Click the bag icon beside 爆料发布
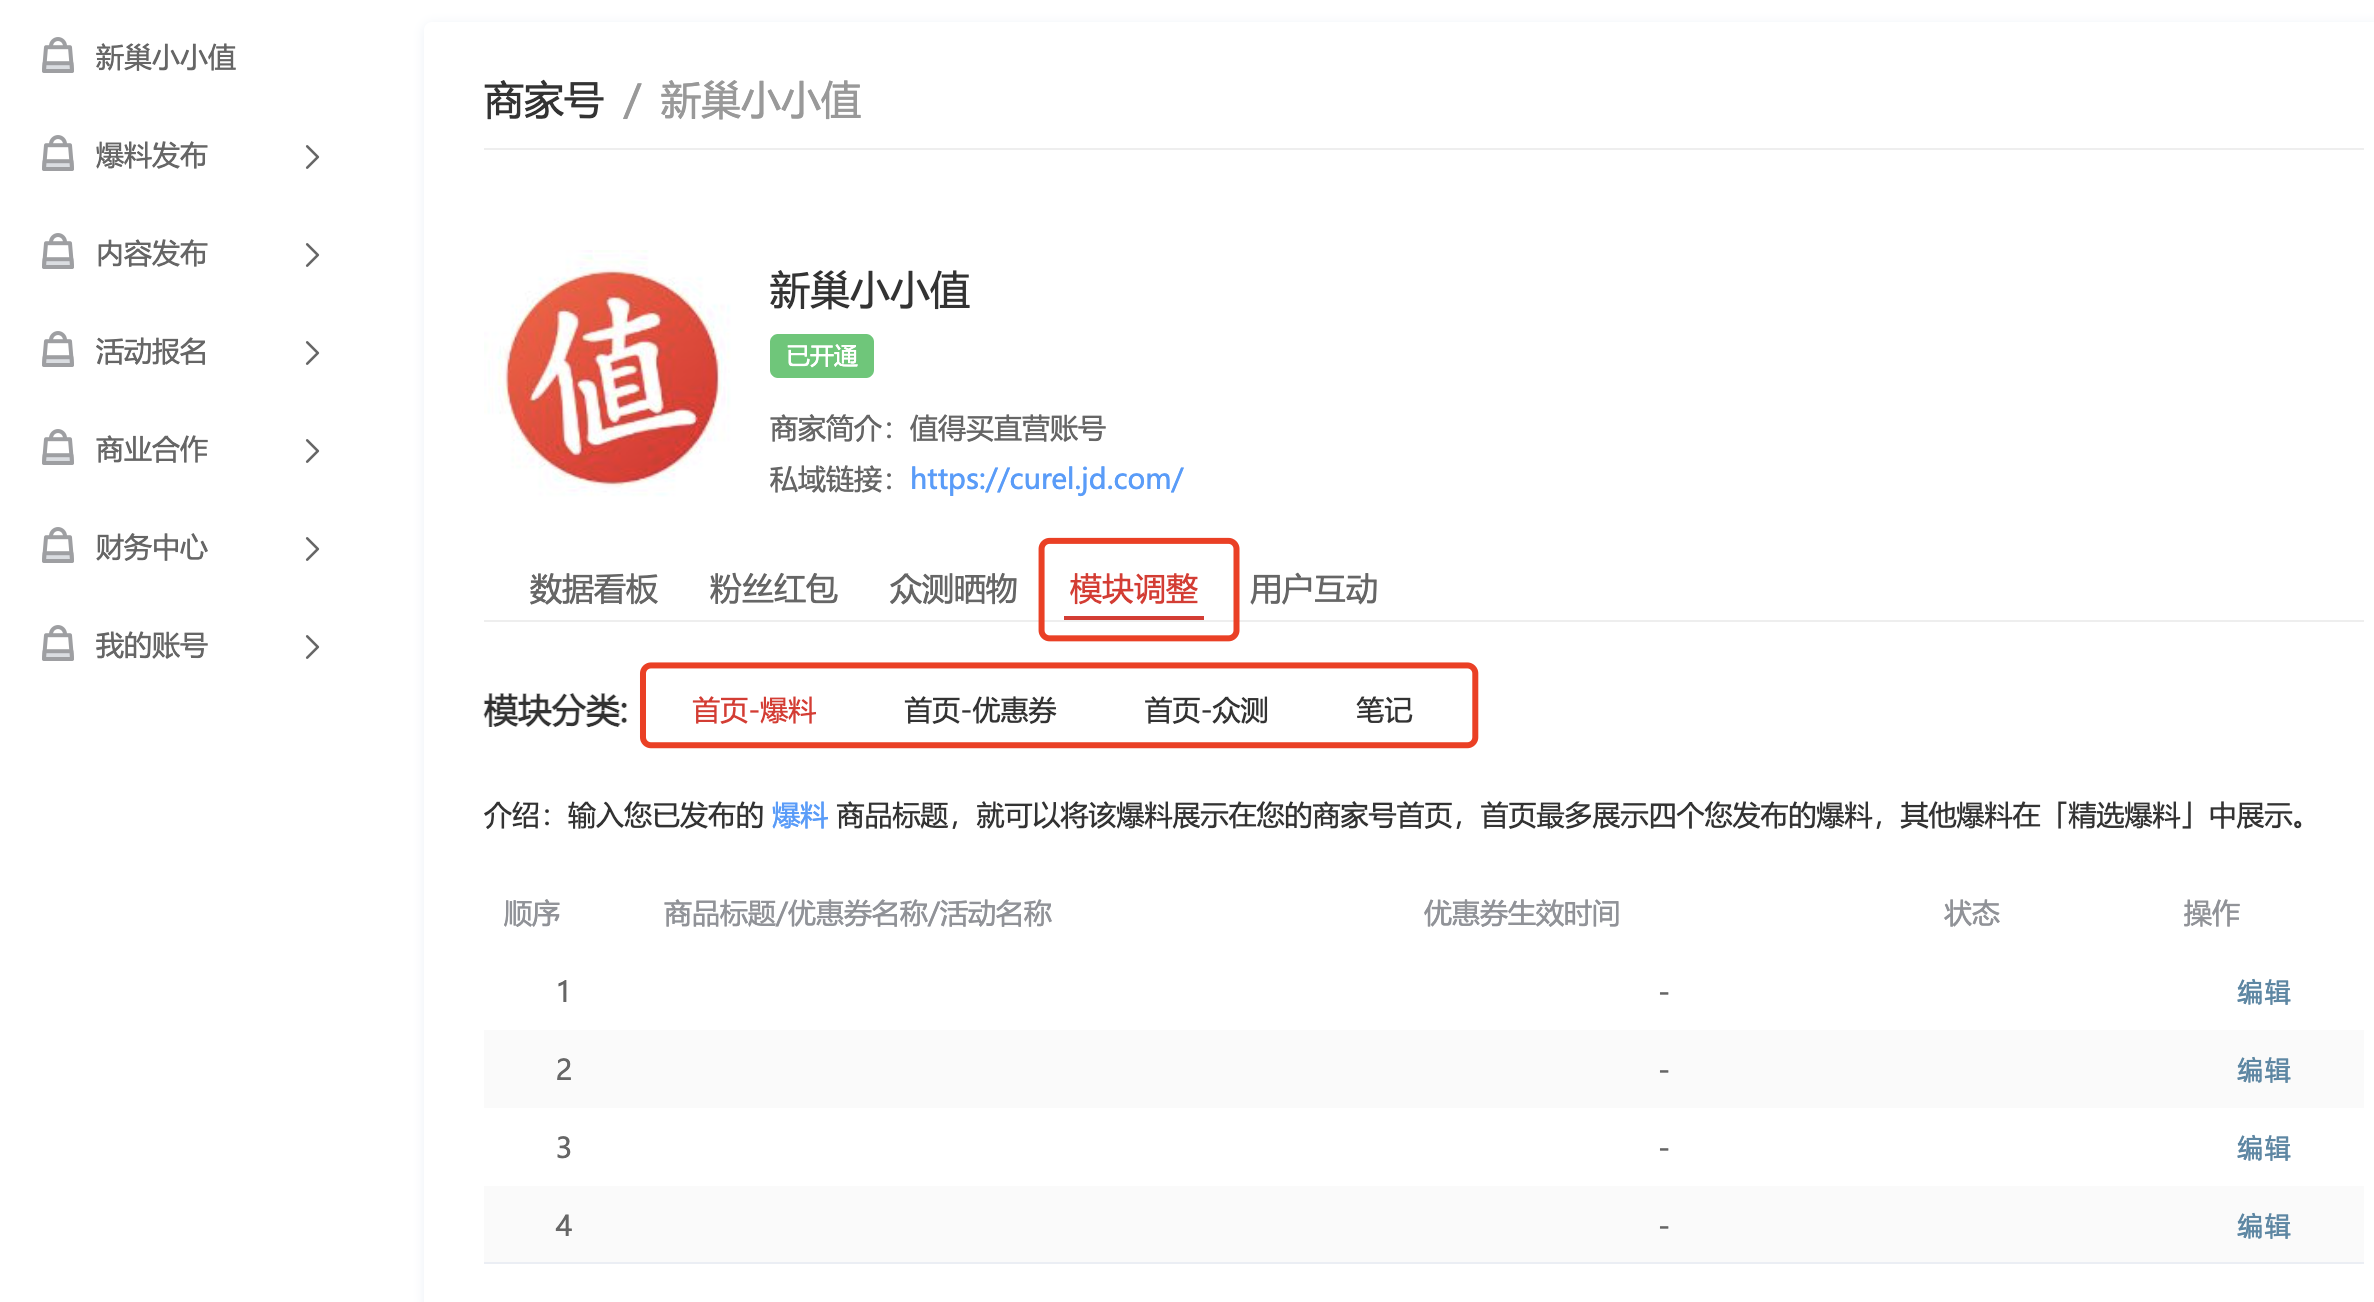2374x1302 pixels. (x=58, y=154)
